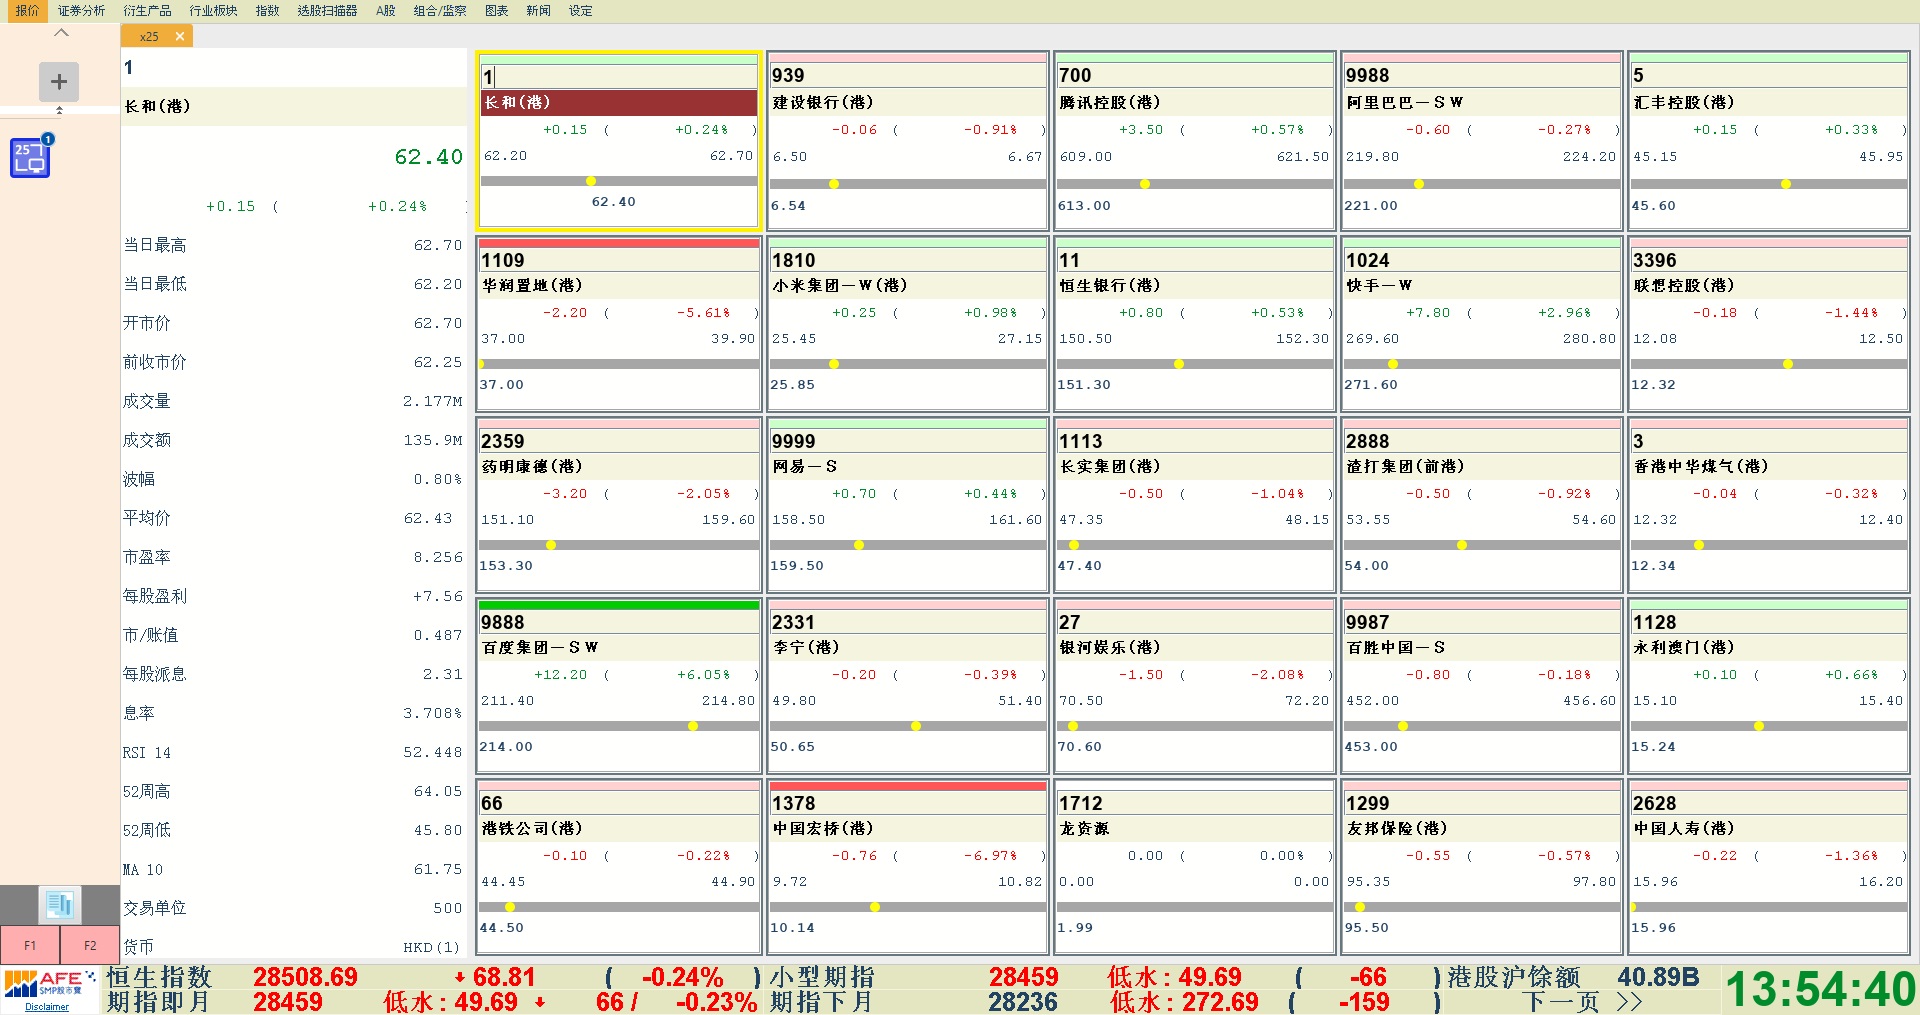Click the 恒生指数 value 28508.69

click(x=305, y=977)
